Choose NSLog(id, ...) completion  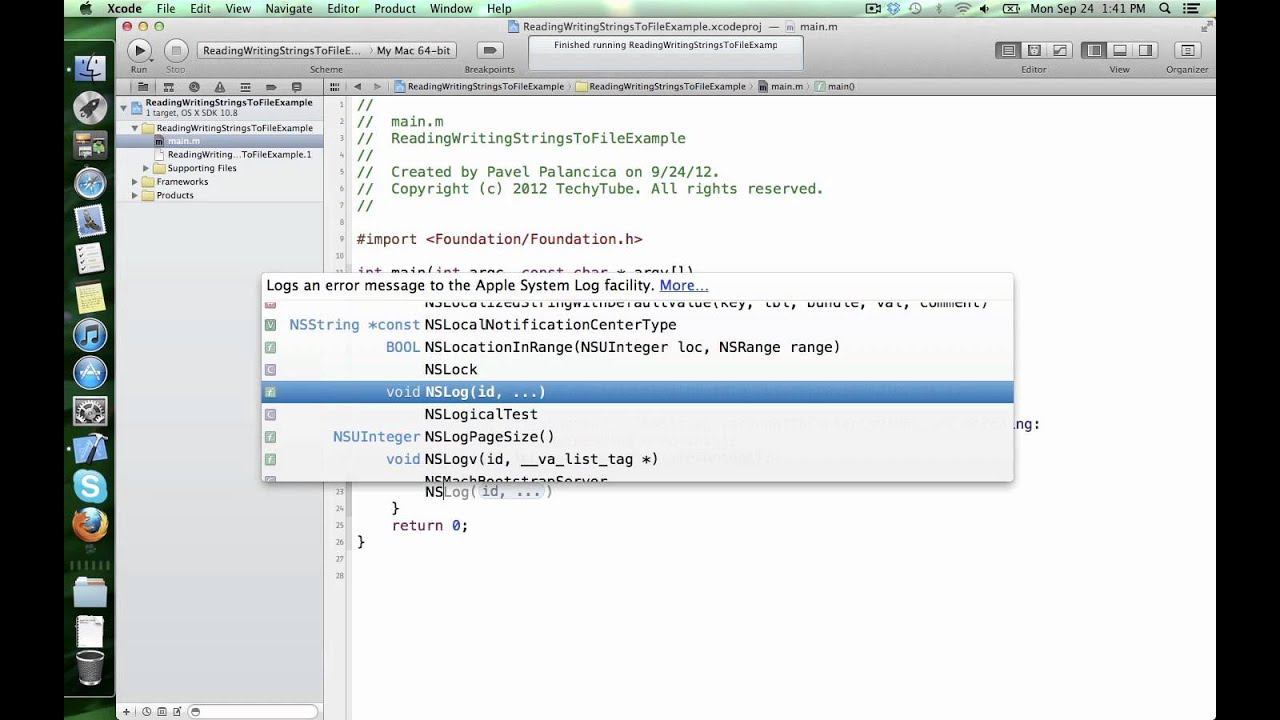(x=637, y=392)
